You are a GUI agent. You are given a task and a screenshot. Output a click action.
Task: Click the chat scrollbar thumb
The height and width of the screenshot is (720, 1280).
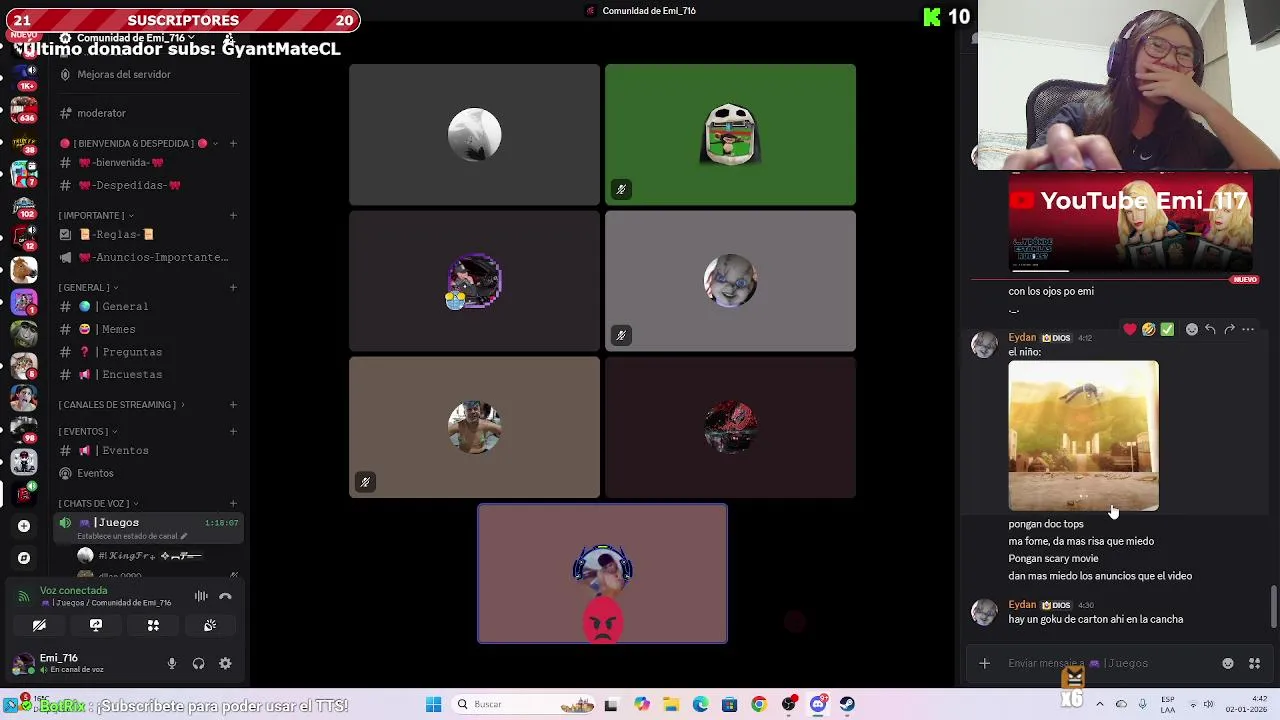(x=1273, y=607)
